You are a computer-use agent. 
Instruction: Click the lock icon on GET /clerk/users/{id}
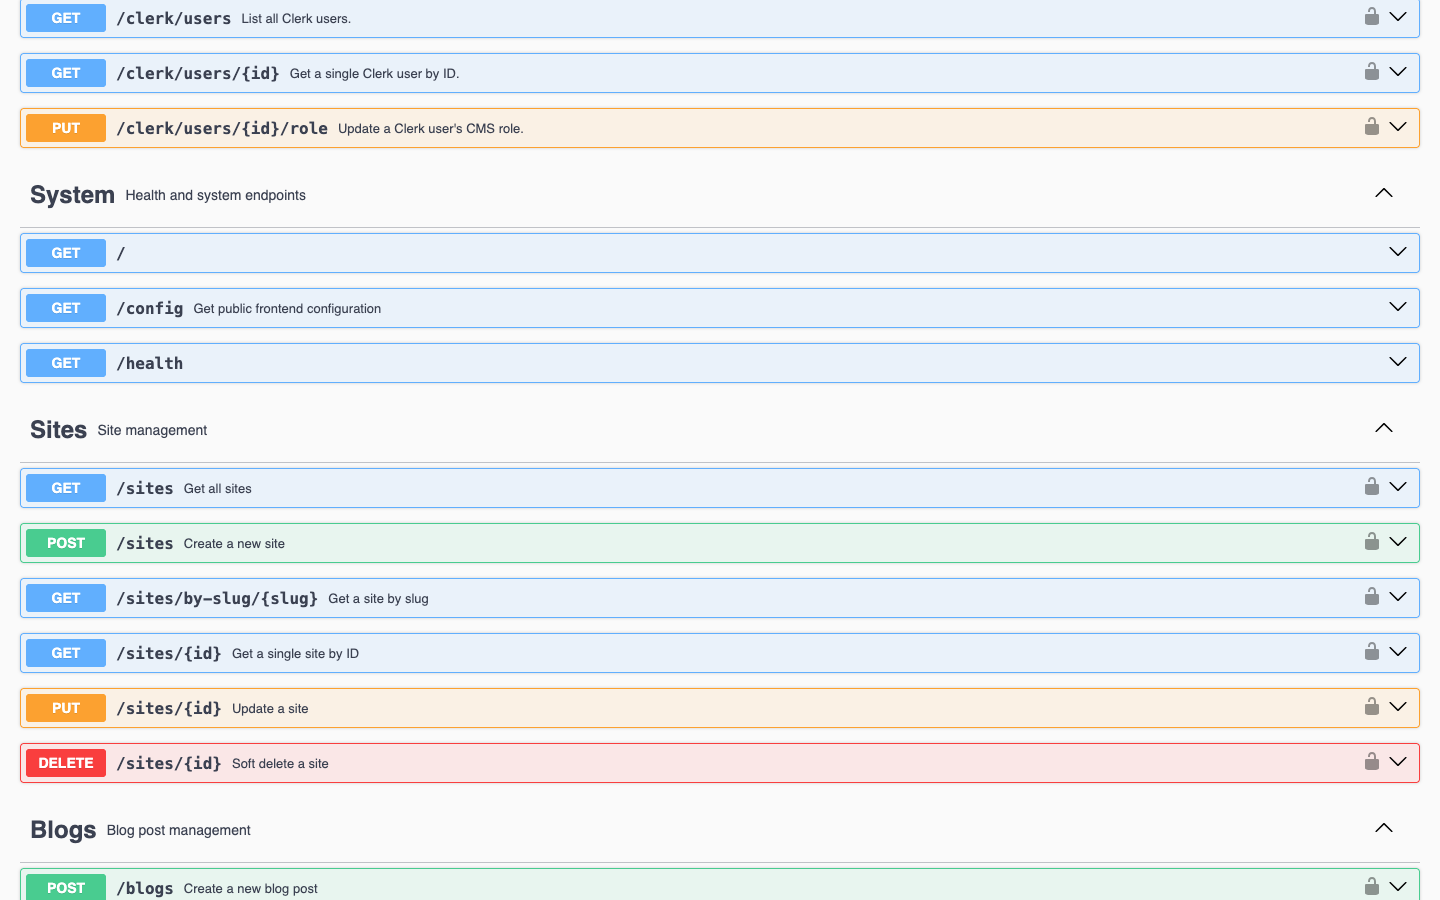1371,71
